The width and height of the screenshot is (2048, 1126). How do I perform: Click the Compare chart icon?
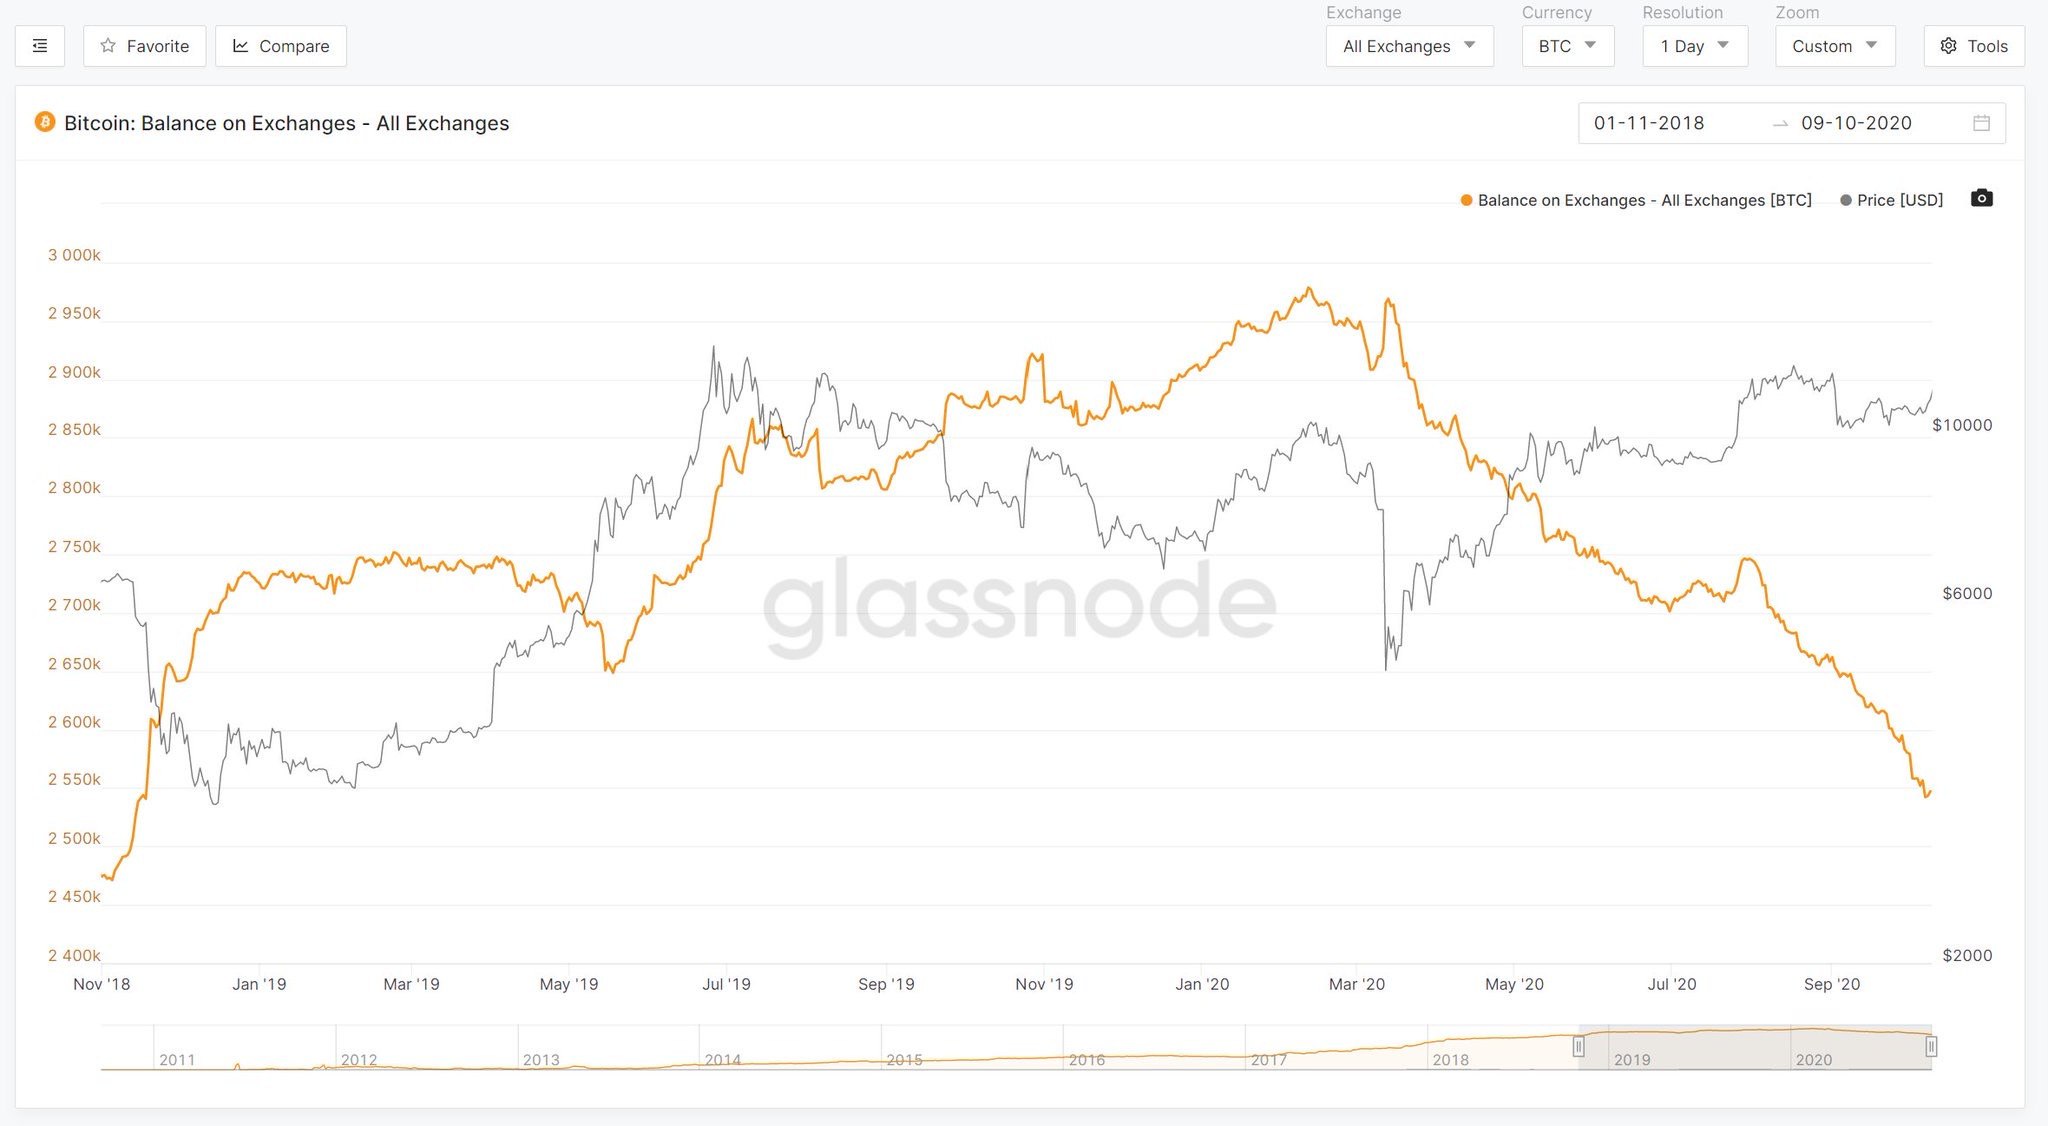click(241, 46)
